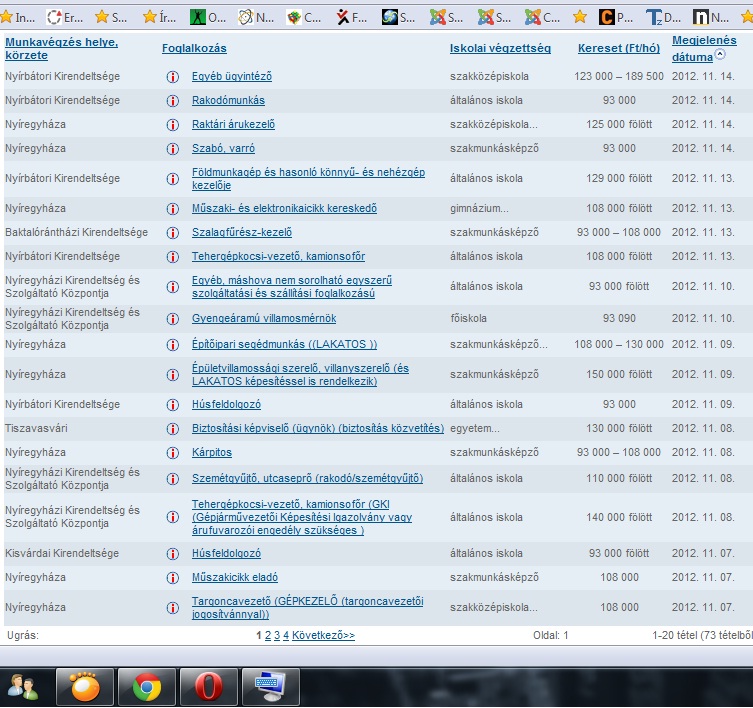Open the Egyéb ügyintéző job listing
The height and width of the screenshot is (708, 753).
pyautogui.click(x=232, y=77)
